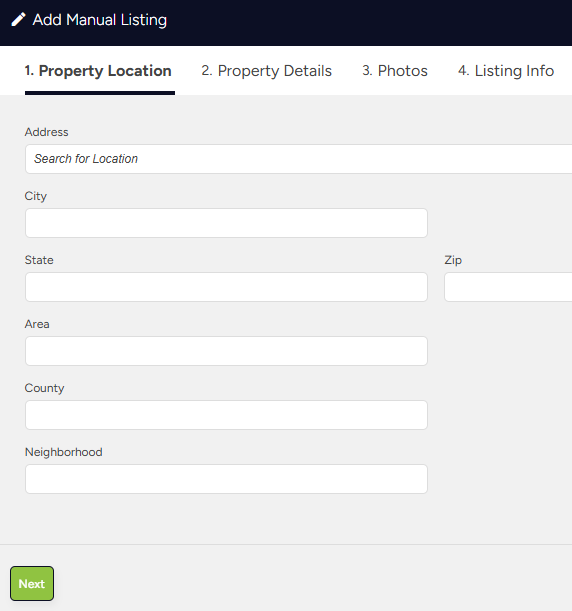Focus the County input field
572x611 pixels.
(226, 415)
